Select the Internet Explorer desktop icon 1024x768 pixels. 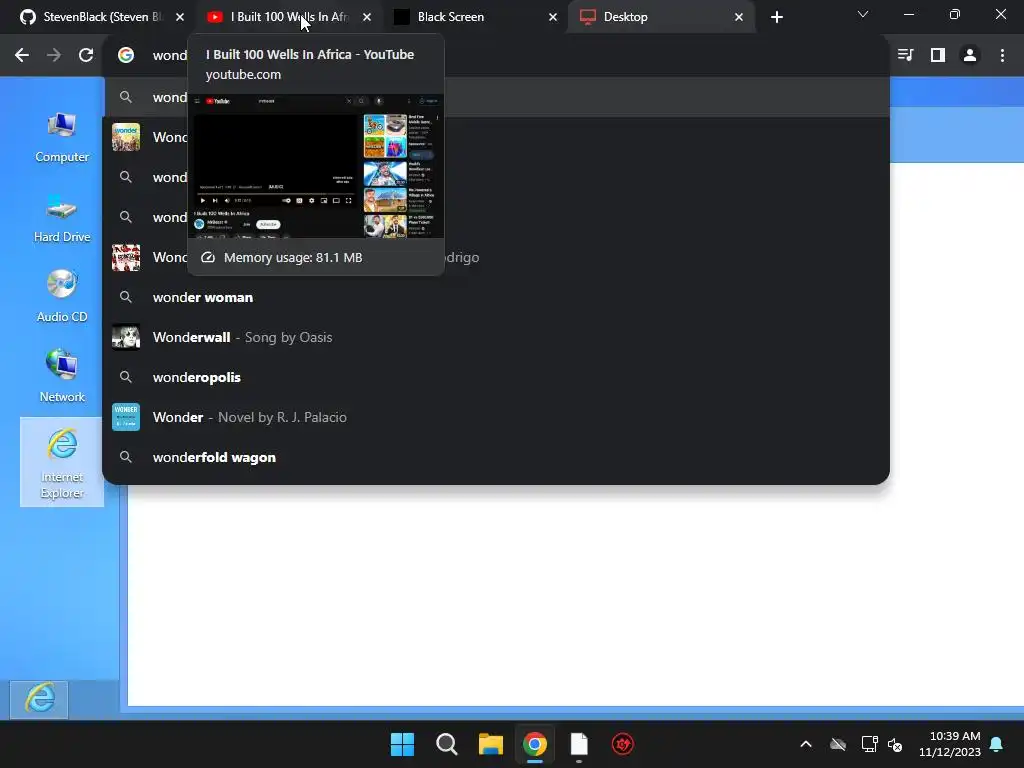click(62, 462)
